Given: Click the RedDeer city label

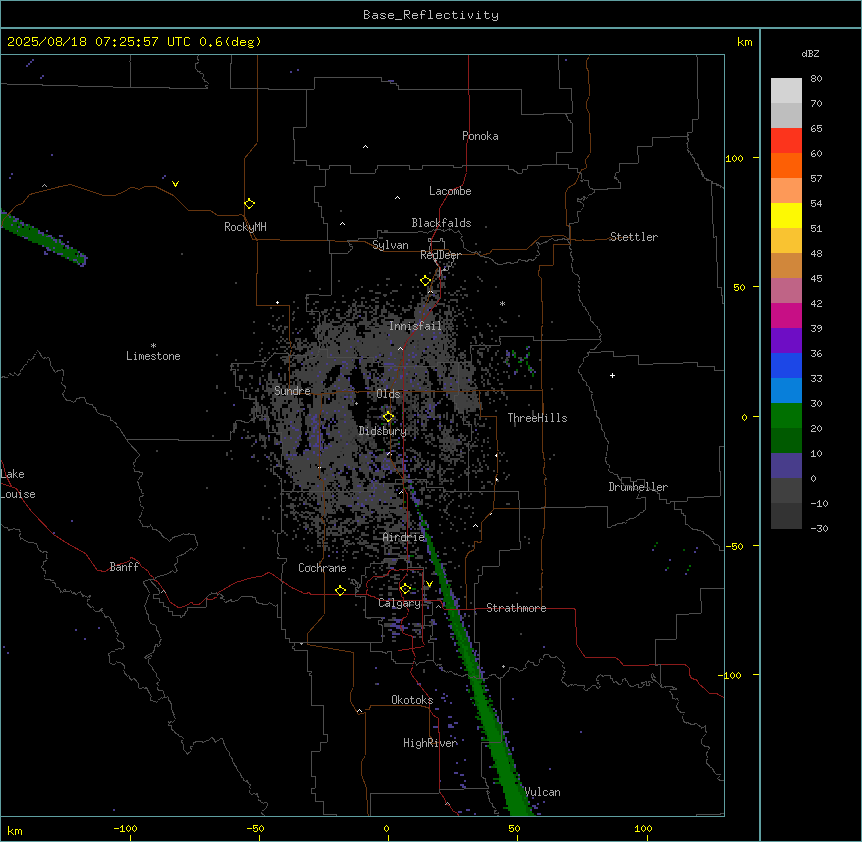Looking at the screenshot, I should pyautogui.click(x=440, y=255).
